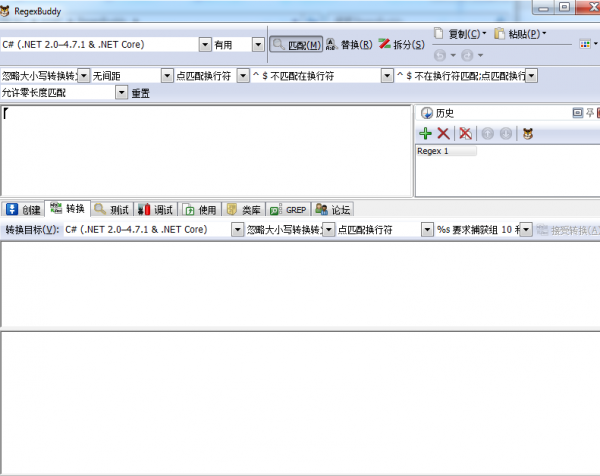Open the 创建 tab

point(23,210)
